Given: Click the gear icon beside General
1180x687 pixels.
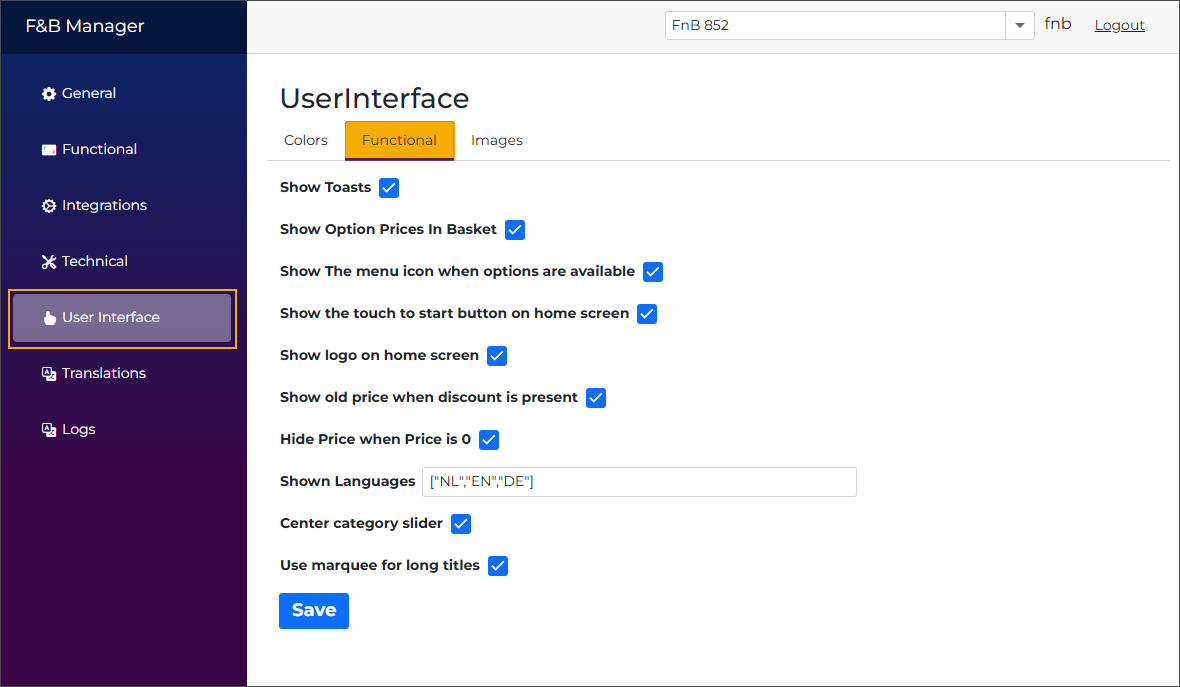Looking at the screenshot, I should (x=48, y=93).
